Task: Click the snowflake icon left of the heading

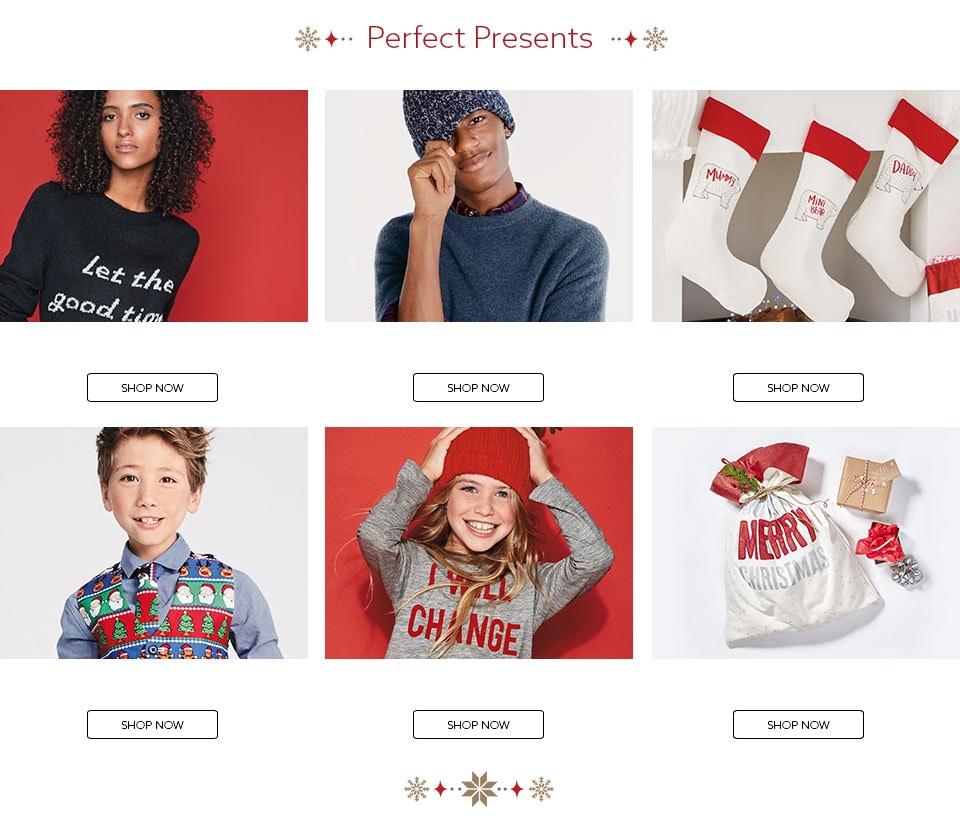Action: pos(307,39)
